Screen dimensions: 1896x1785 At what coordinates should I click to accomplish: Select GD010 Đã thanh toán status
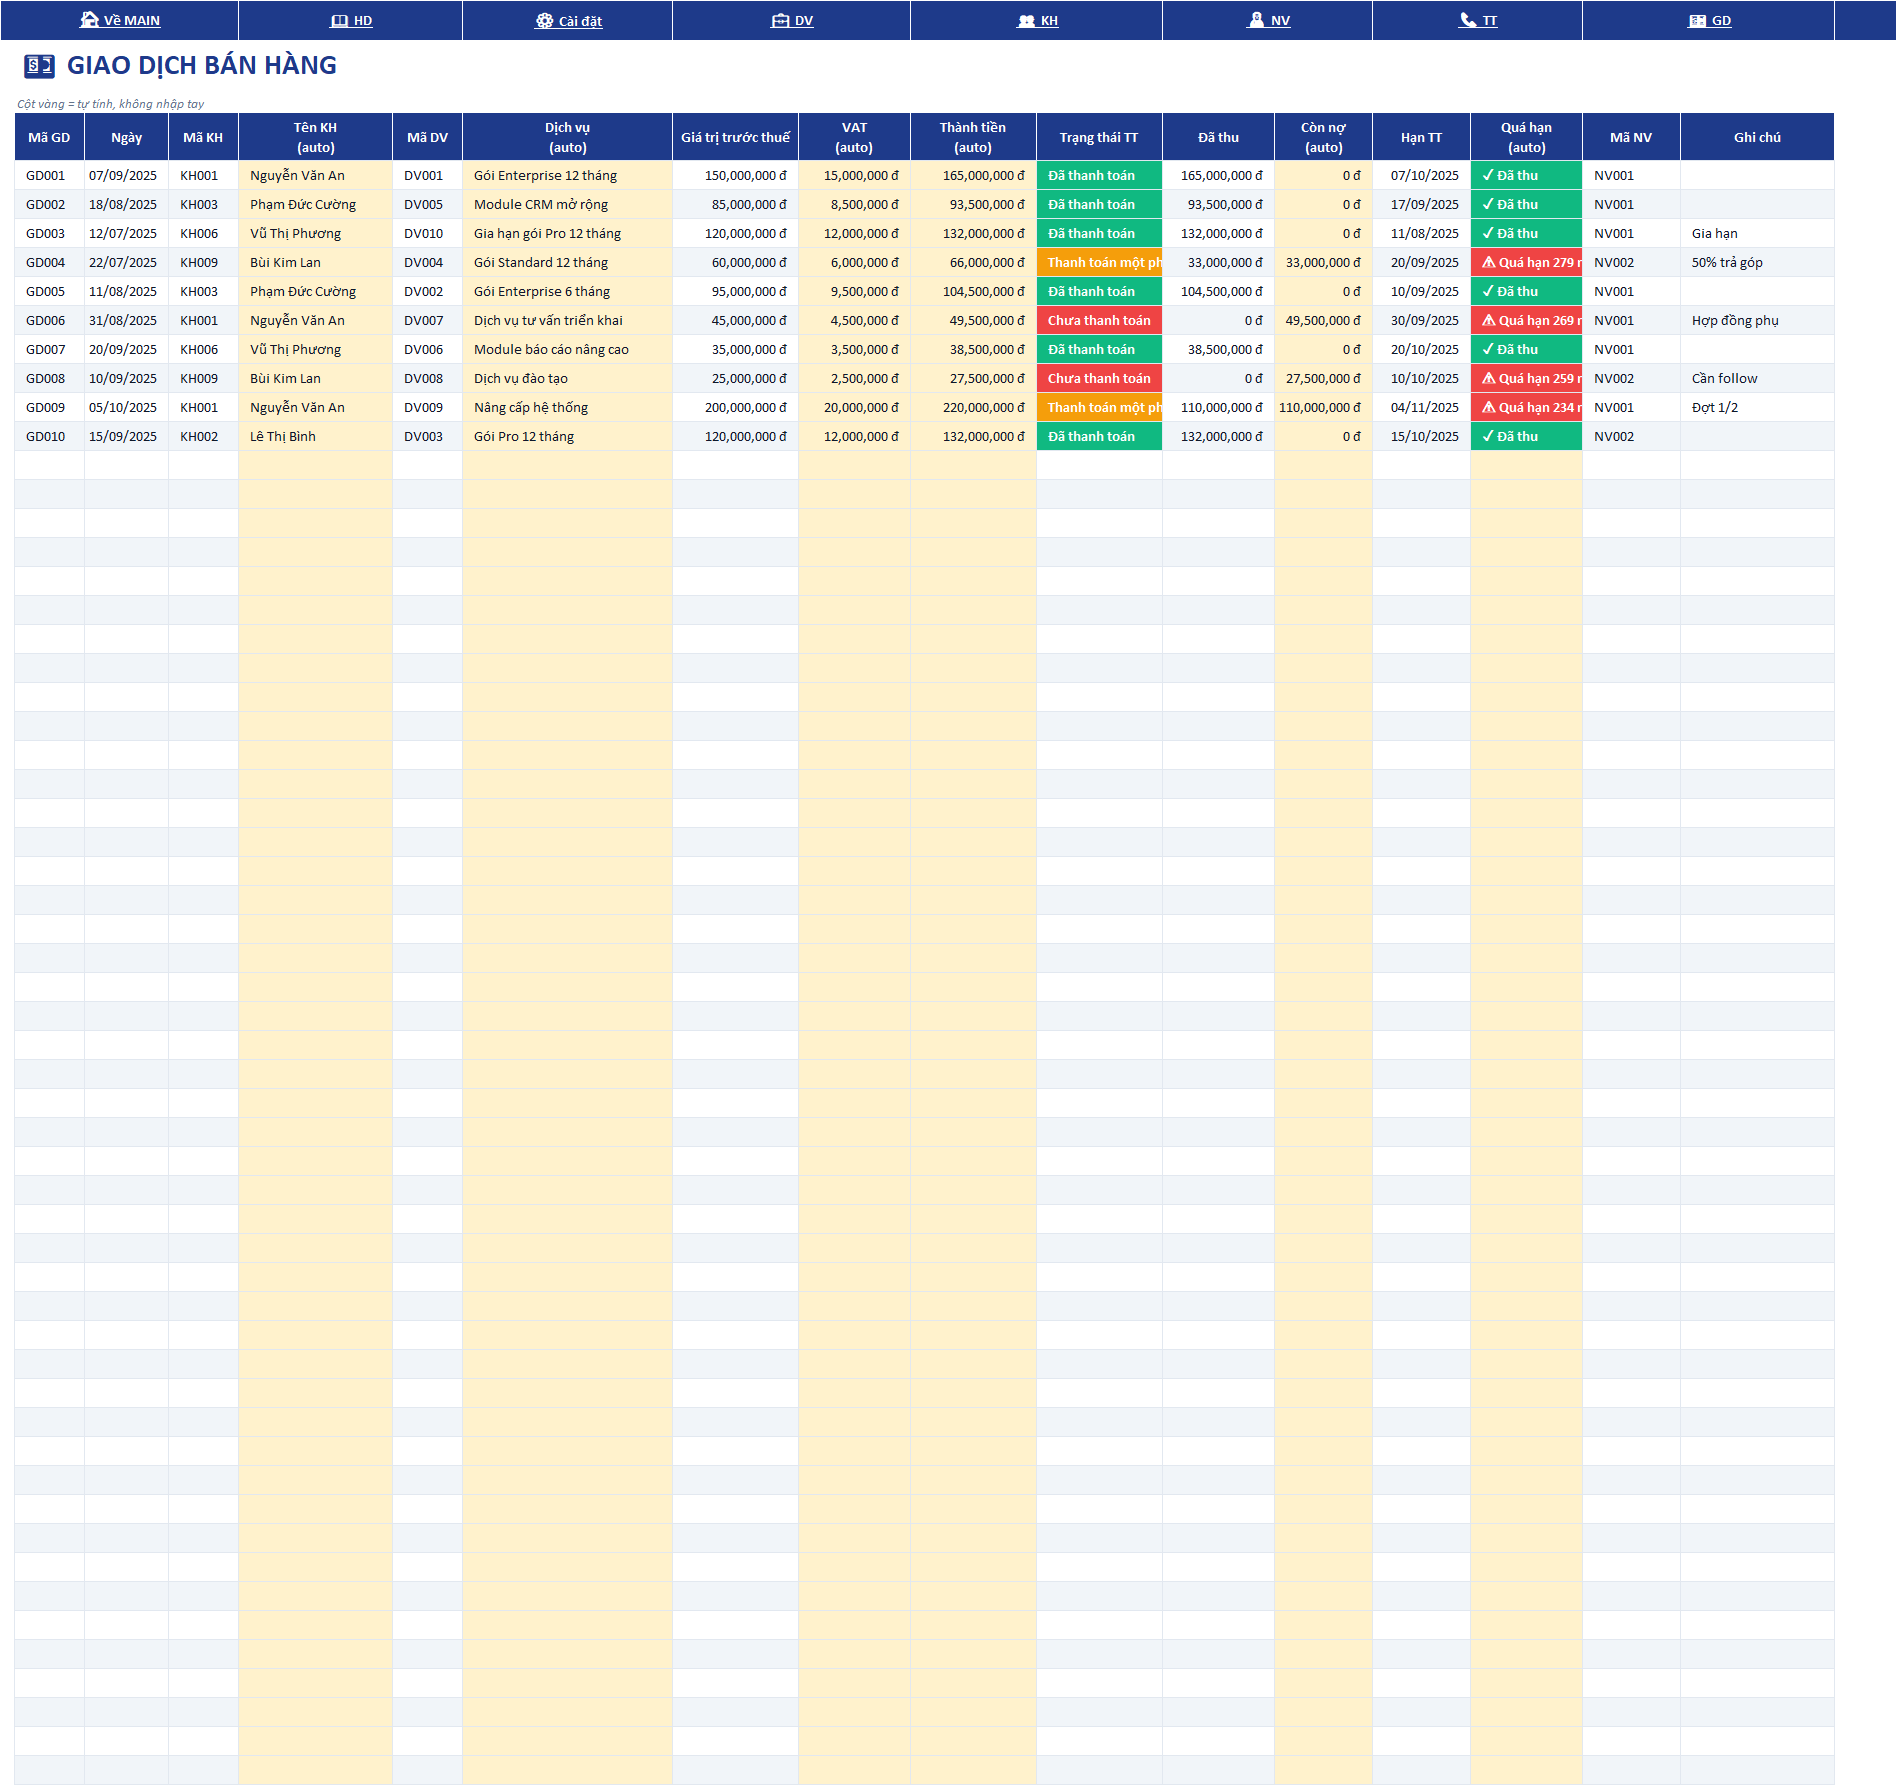(x=1099, y=436)
